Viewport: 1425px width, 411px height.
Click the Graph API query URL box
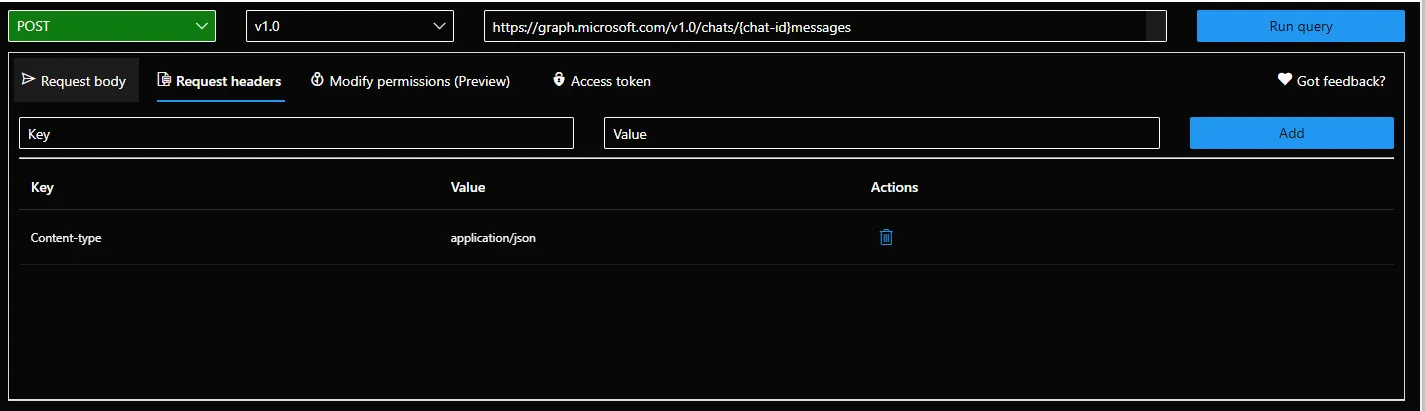pyautogui.click(x=815, y=27)
